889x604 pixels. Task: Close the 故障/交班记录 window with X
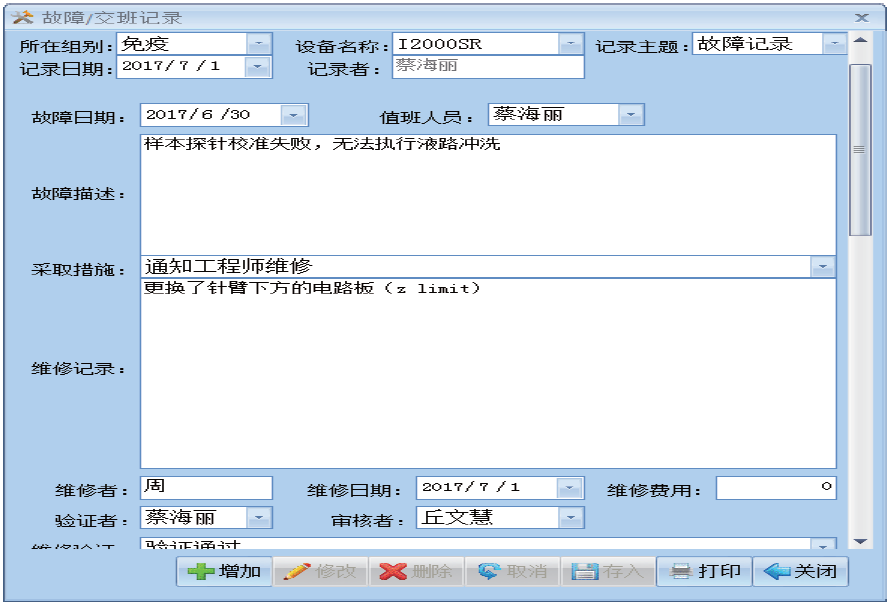[x=861, y=17]
